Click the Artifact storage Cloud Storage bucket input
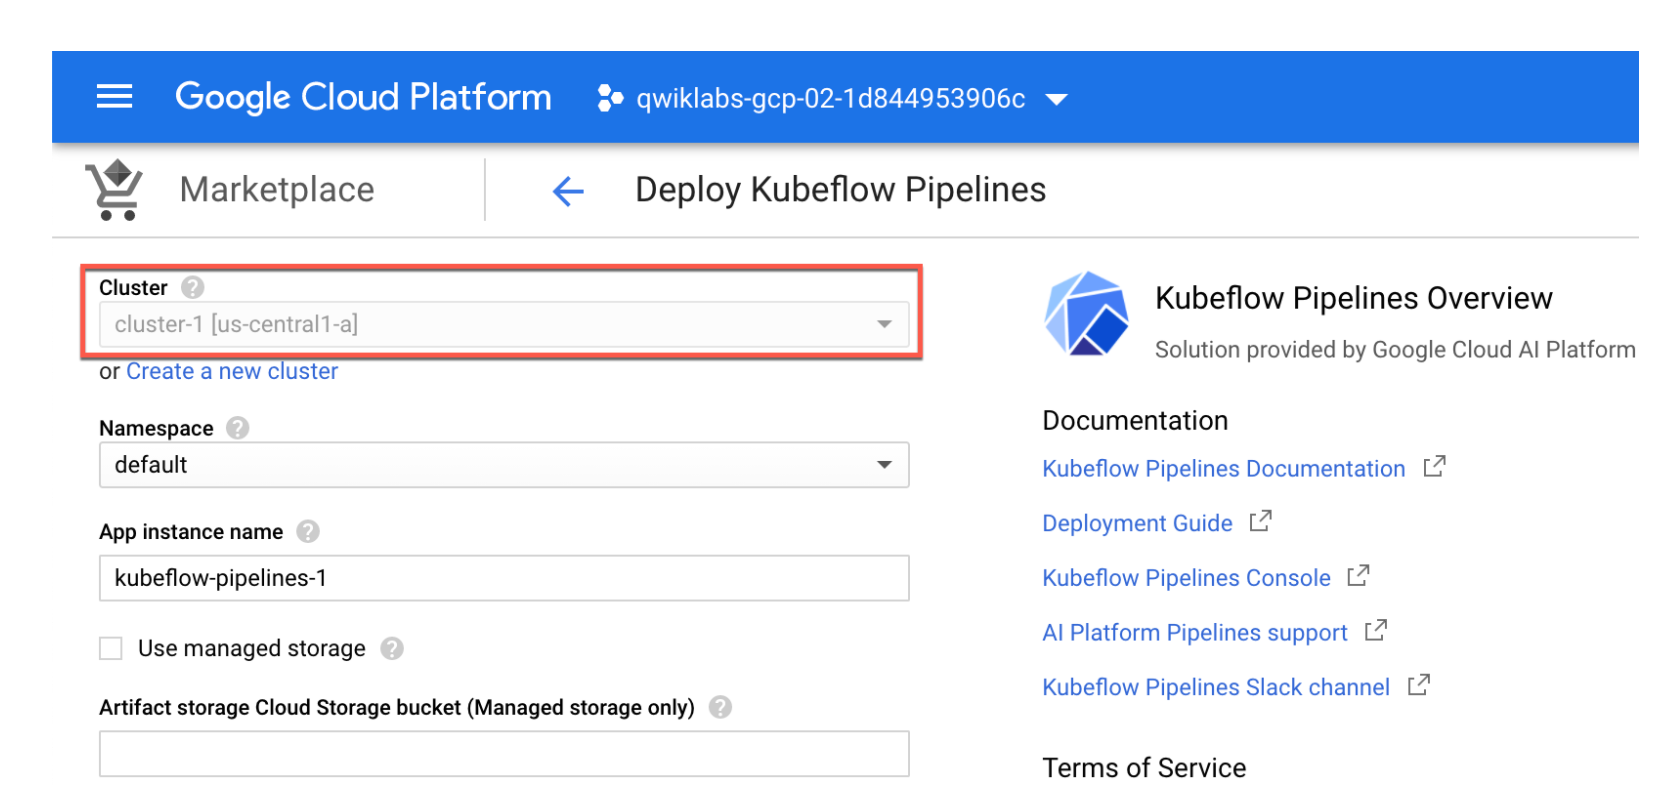Screen dimensions: 1662x812 click(x=504, y=754)
